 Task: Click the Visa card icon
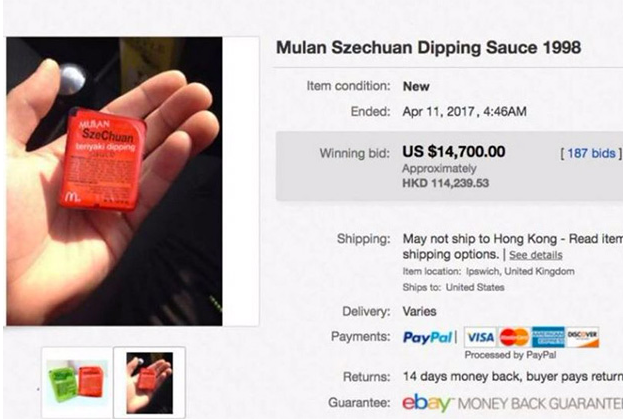(x=479, y=338)
